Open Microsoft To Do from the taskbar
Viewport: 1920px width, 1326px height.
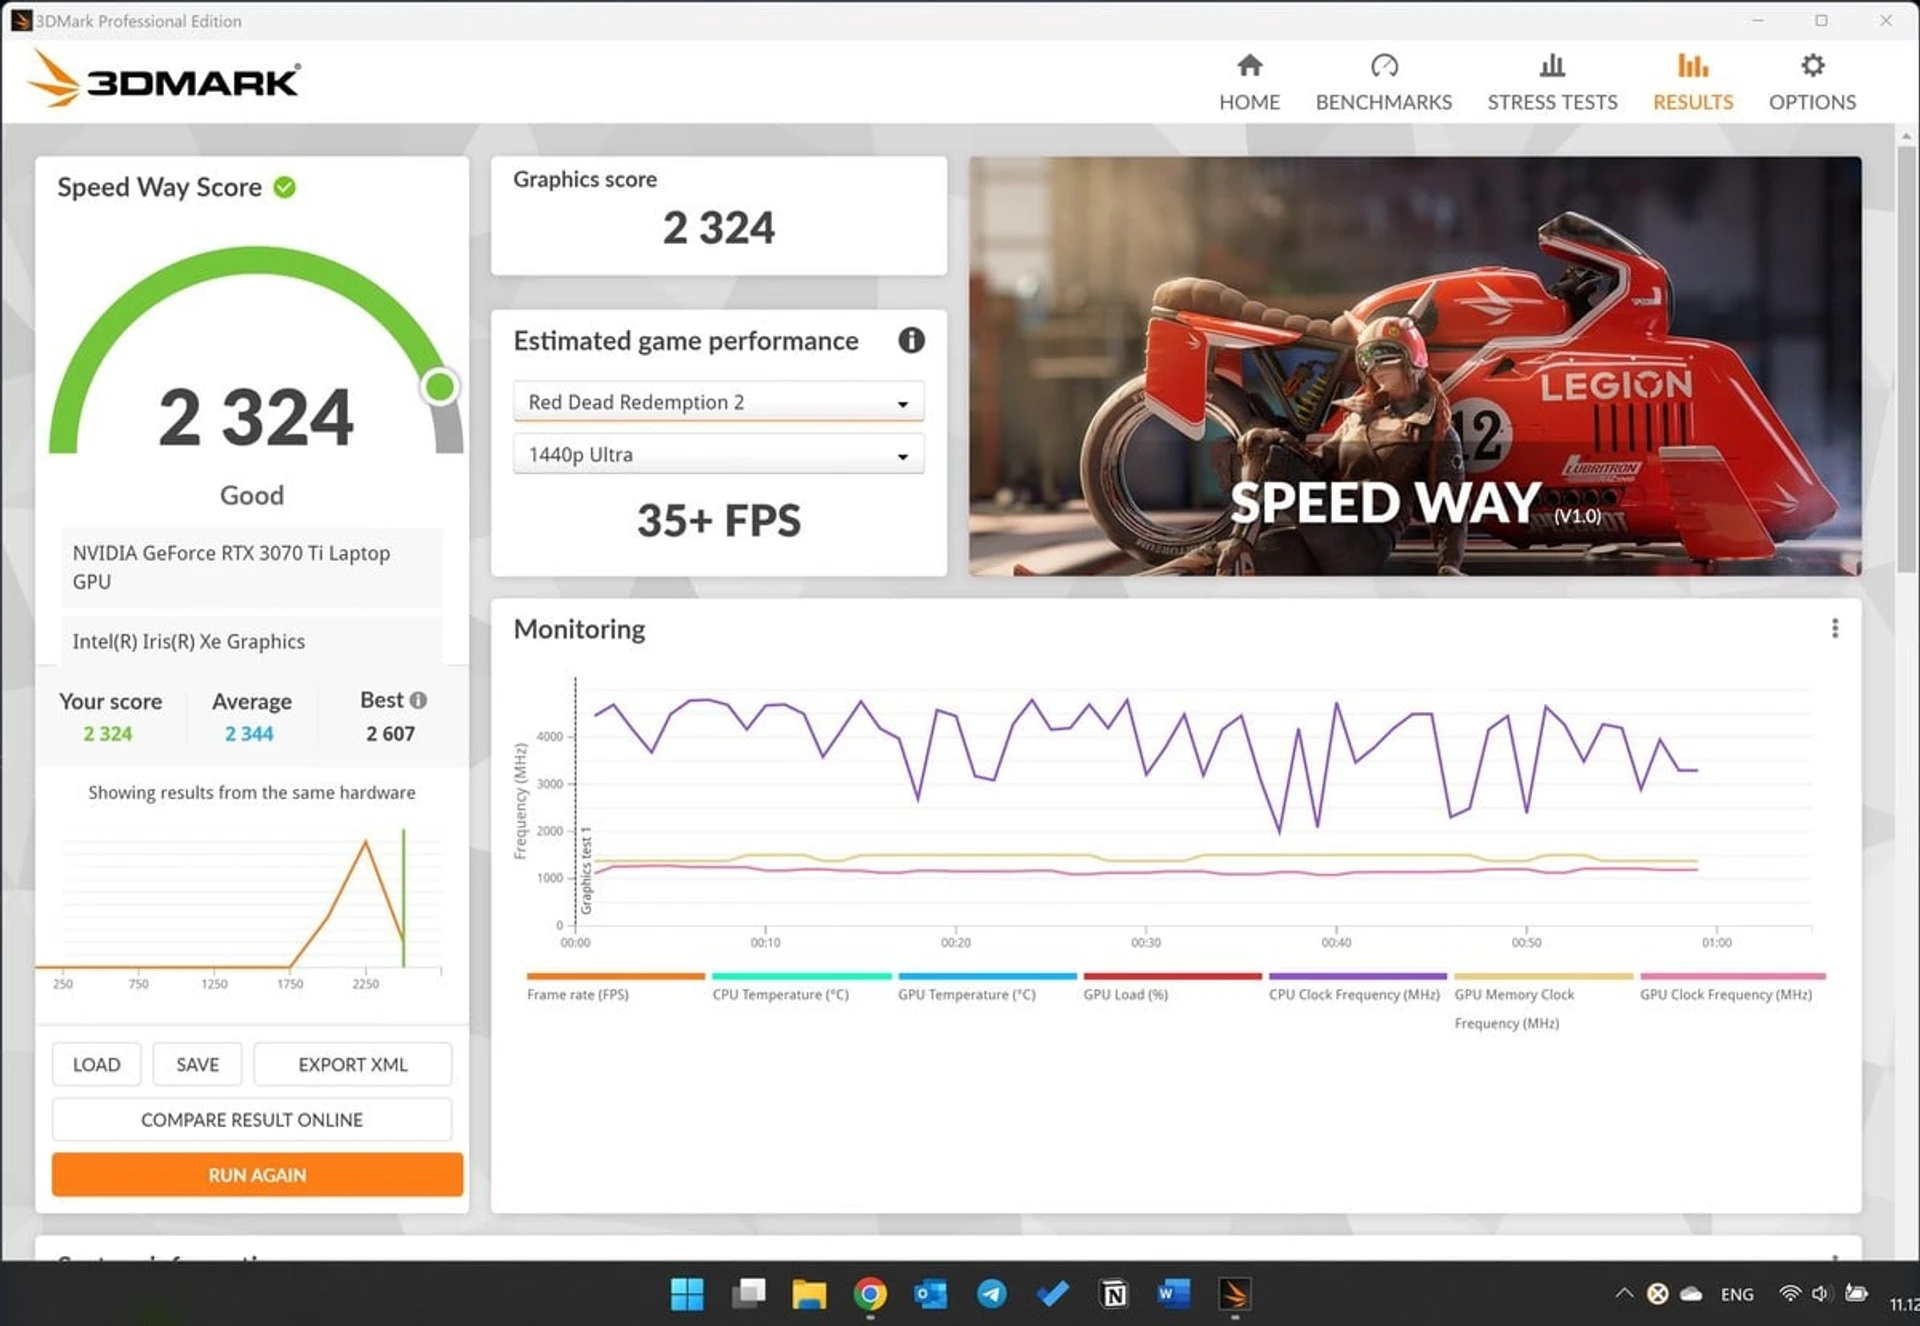[x=1053, y=1294]
